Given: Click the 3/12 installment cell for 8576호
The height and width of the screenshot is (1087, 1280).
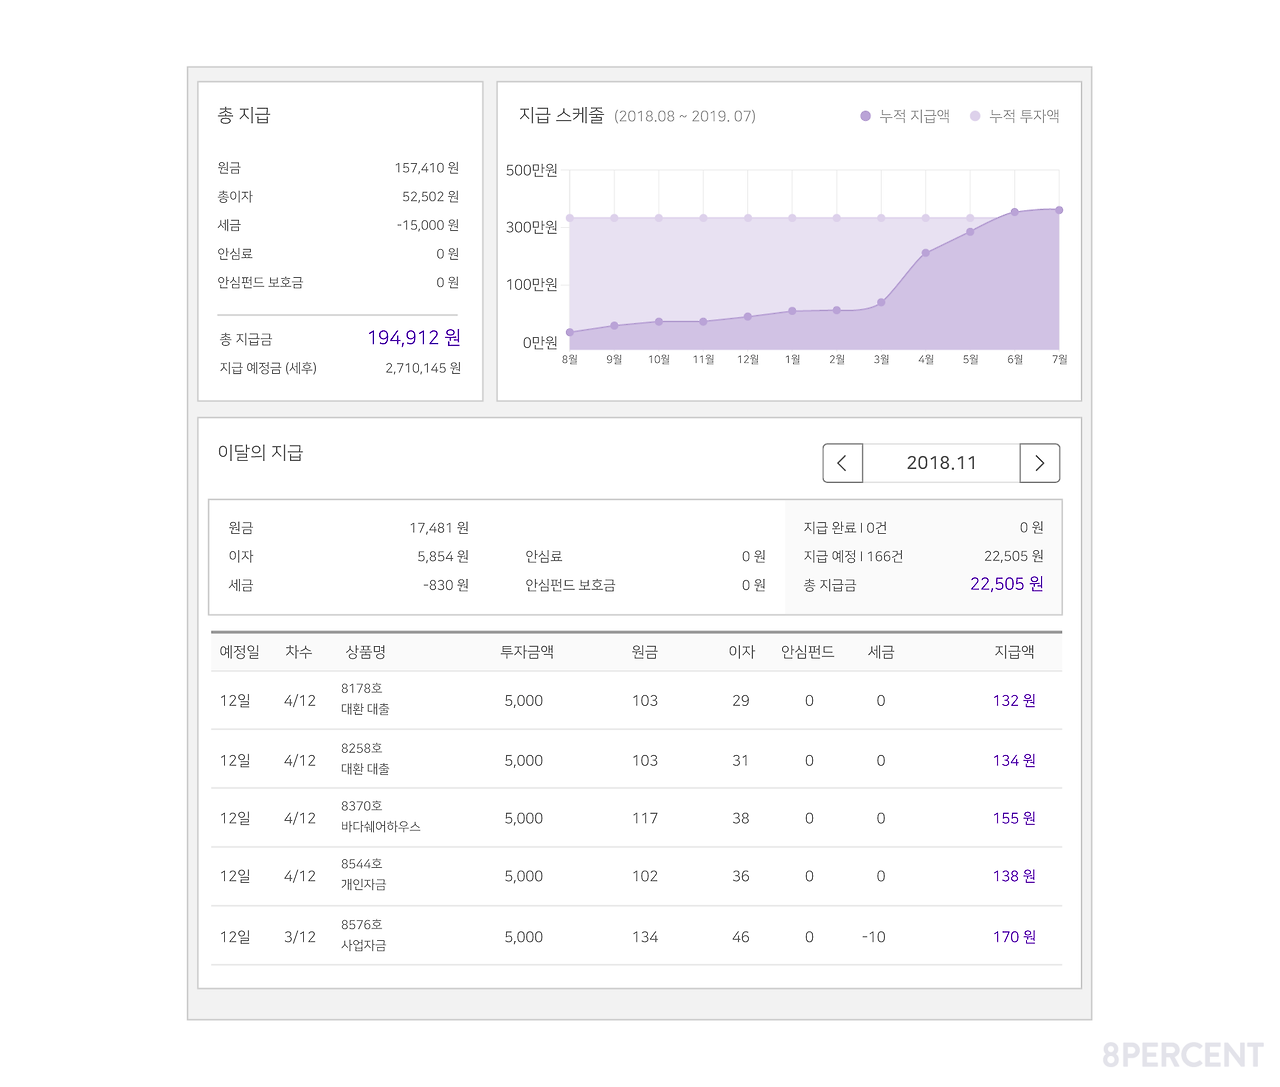Looking at the screenshot, I should pyautogui.click(x=300, y=937).
